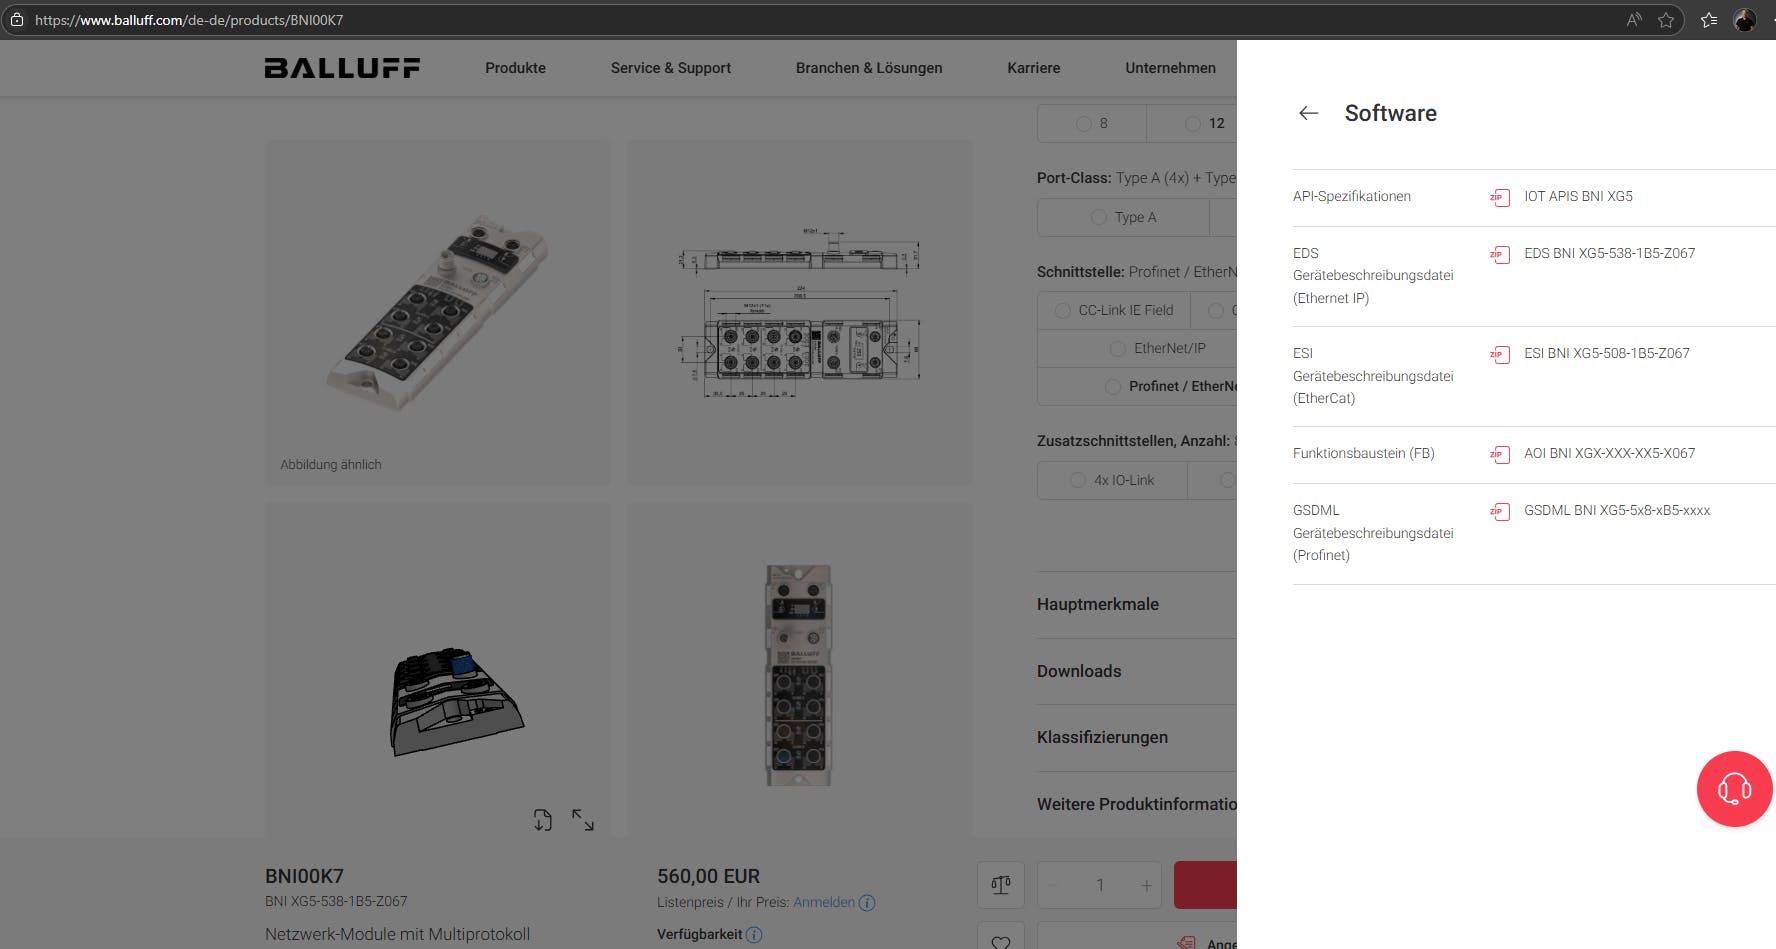The height and width of the screenshot is (949, 1776).
Task: Open AOI BNI XGX-XXX-XX5-X067 download link
Action: tap(1609, 454)
